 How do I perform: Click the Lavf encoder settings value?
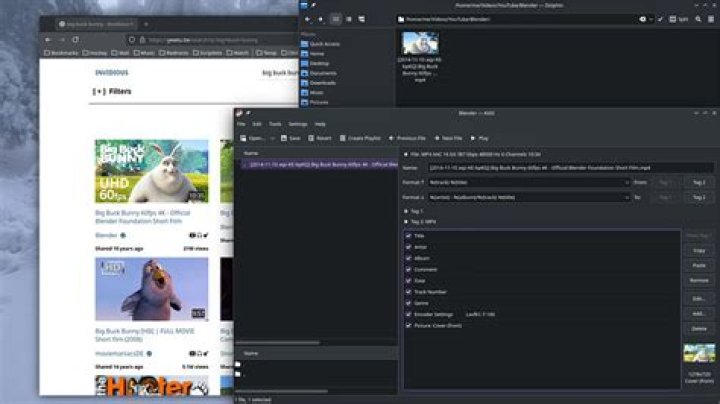[x=480, y=314]
